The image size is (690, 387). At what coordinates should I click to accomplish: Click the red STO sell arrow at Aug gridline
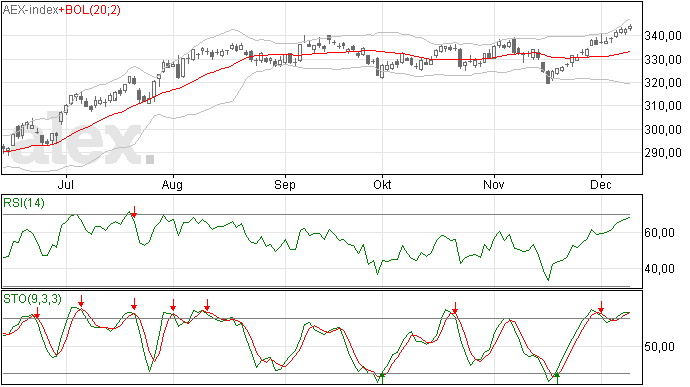pos(173,305)
